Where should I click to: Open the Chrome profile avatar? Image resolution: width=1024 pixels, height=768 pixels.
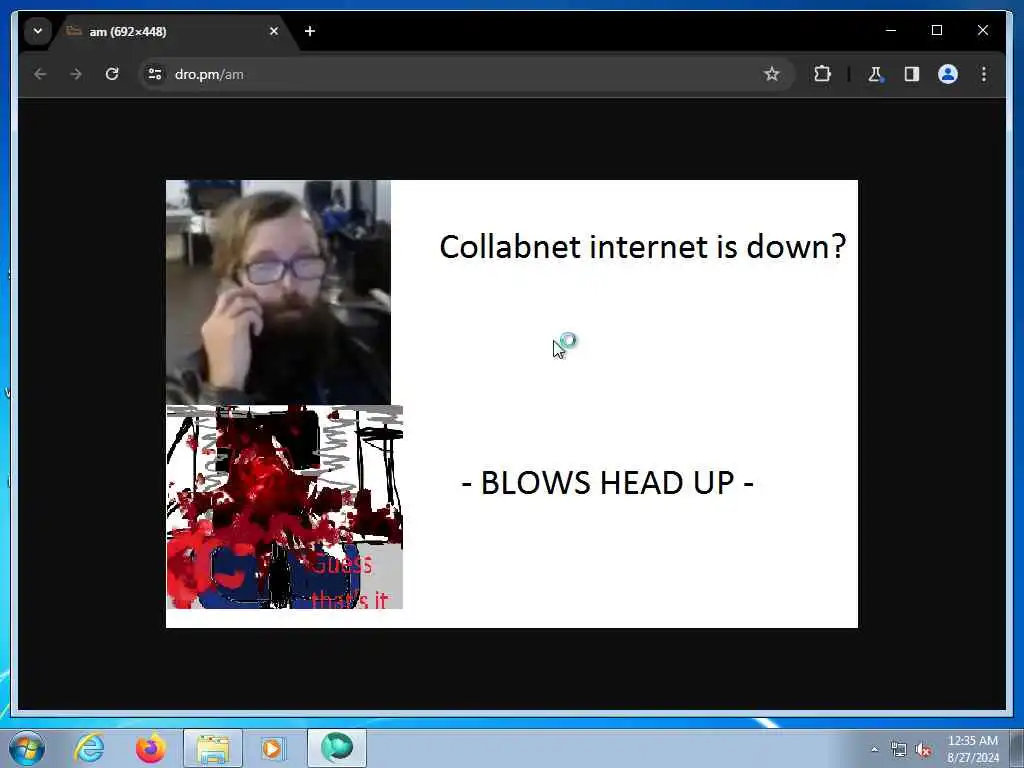948,74
